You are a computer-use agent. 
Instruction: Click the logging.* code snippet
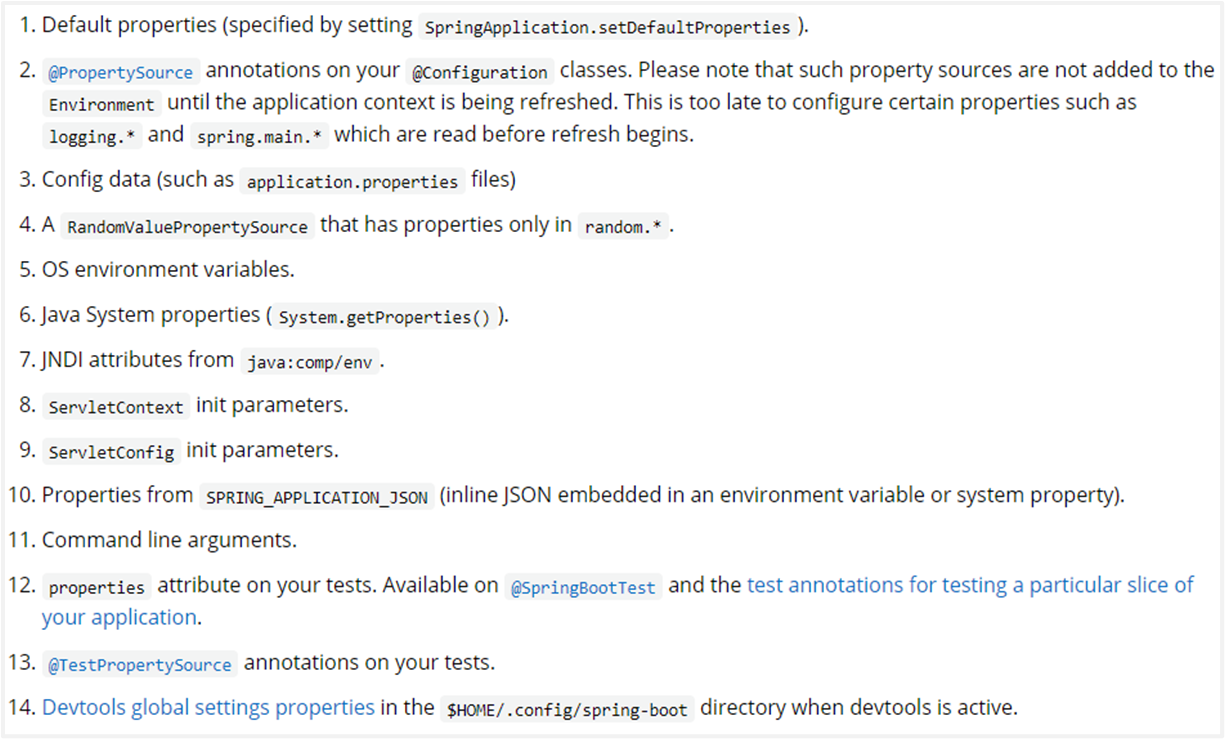(94, 137)
